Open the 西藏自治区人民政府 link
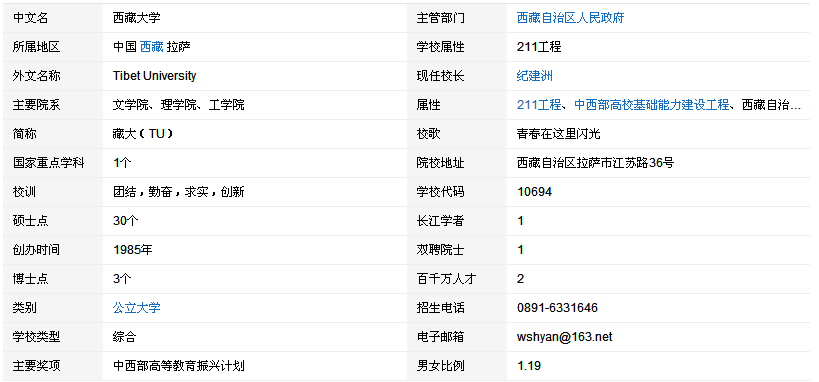Image resolution: width=819 pixels, height=382 pixels. pyautogui.click(x=570, y=18)
